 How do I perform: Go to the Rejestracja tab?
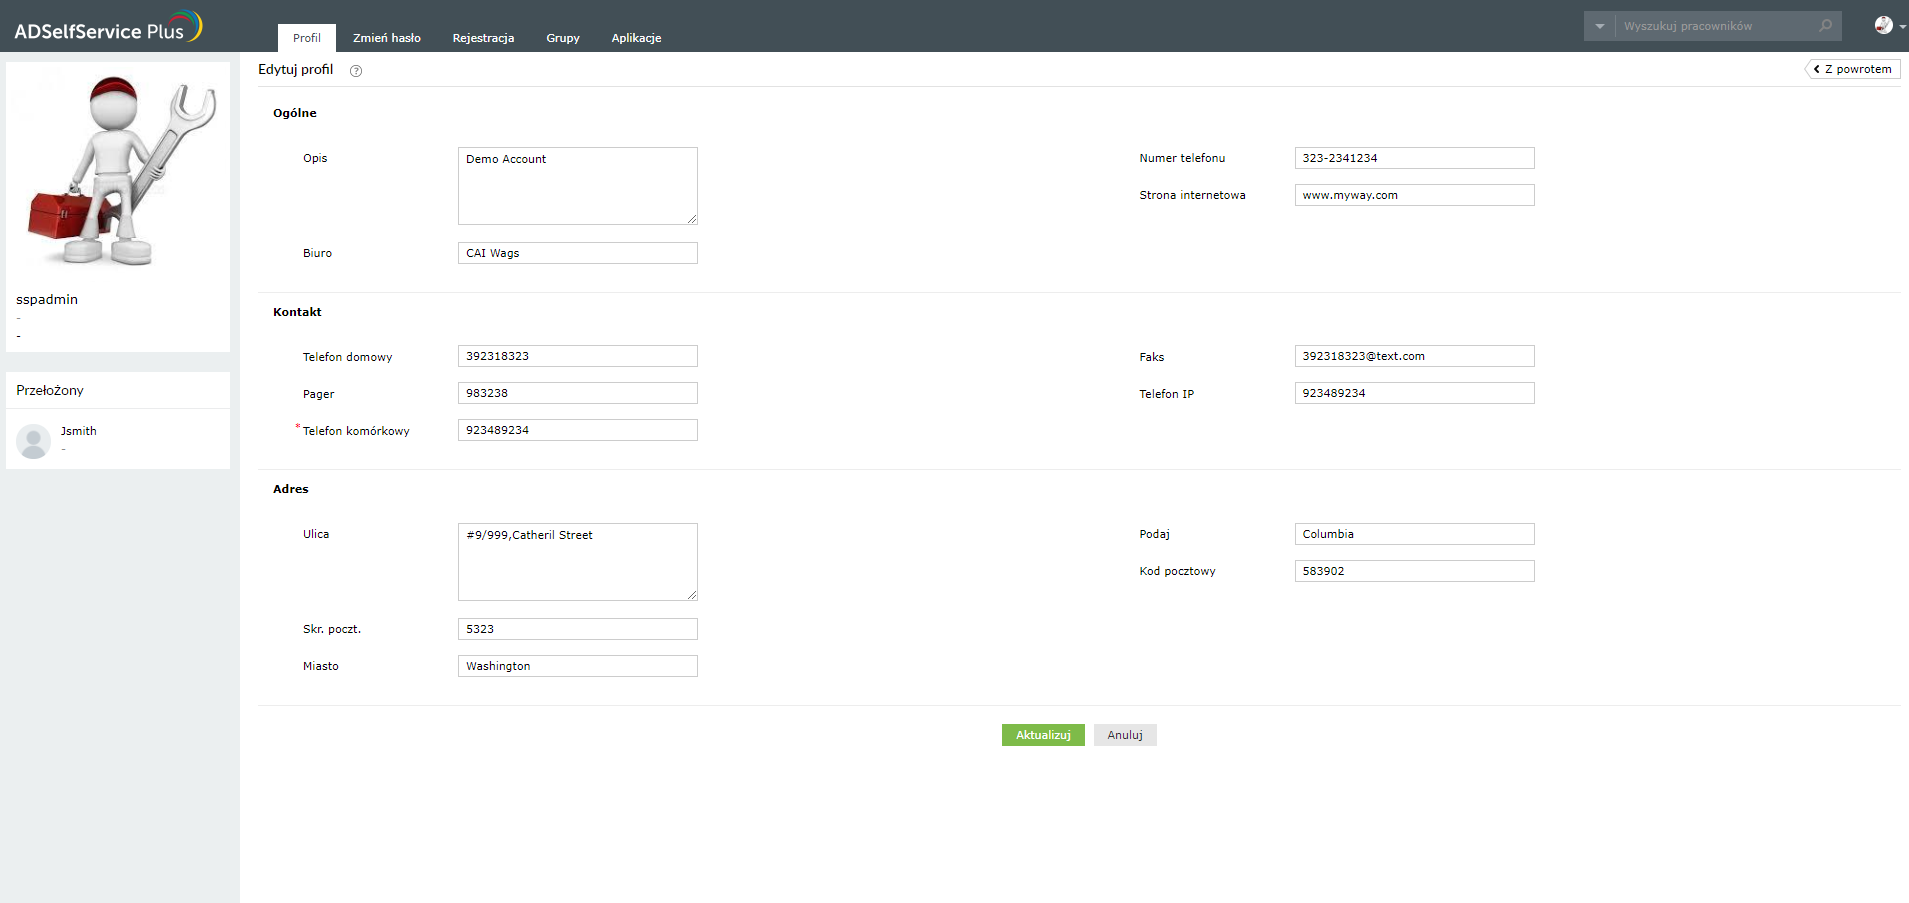point(483,38)
